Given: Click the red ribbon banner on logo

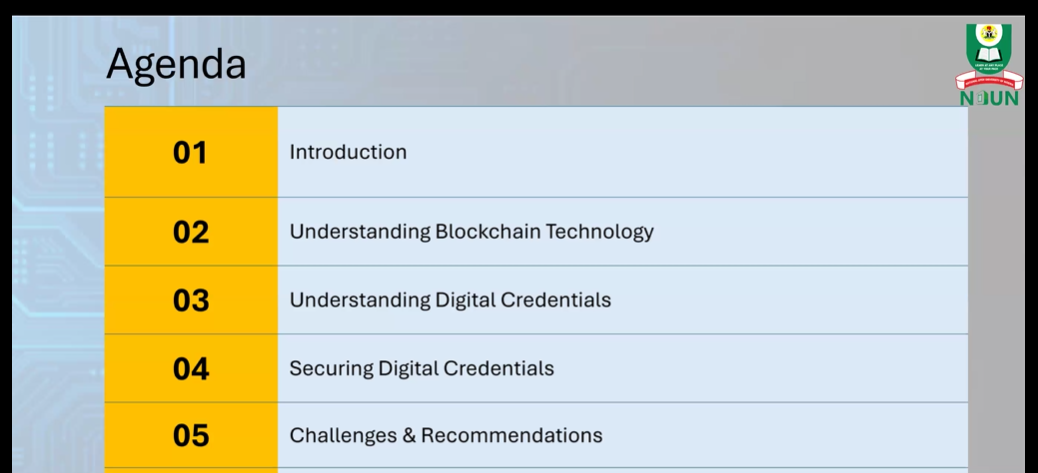Looking at the screenshot, I should coord(989,81).
